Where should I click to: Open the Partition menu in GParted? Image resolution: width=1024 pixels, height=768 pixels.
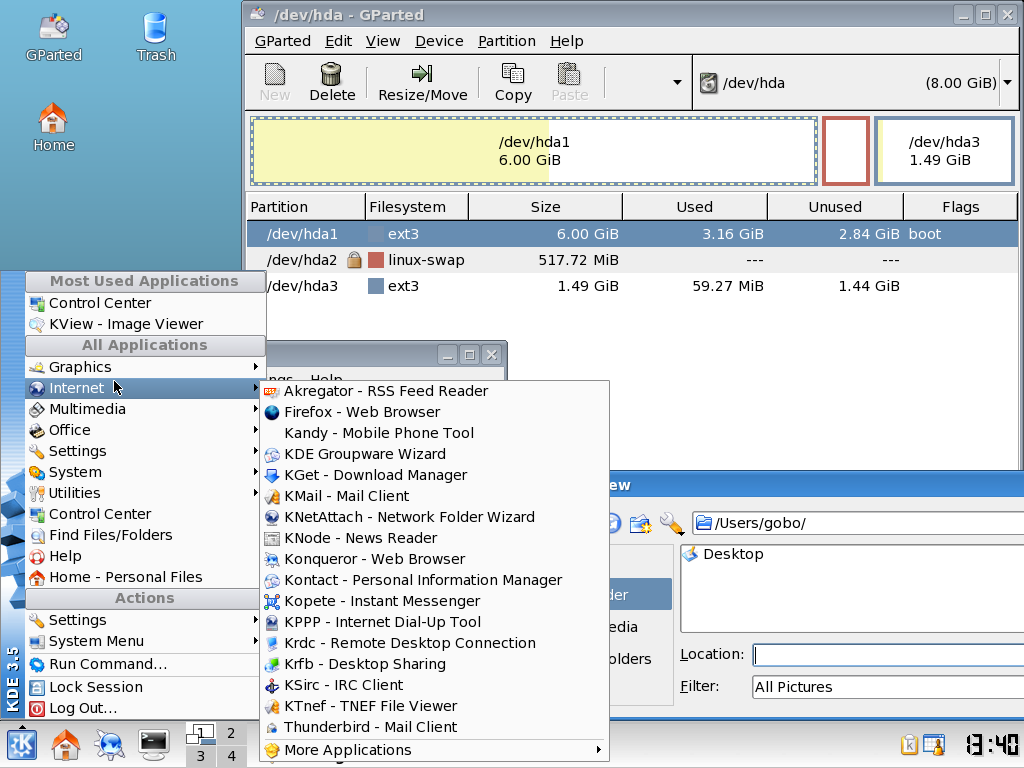(507, 41)
